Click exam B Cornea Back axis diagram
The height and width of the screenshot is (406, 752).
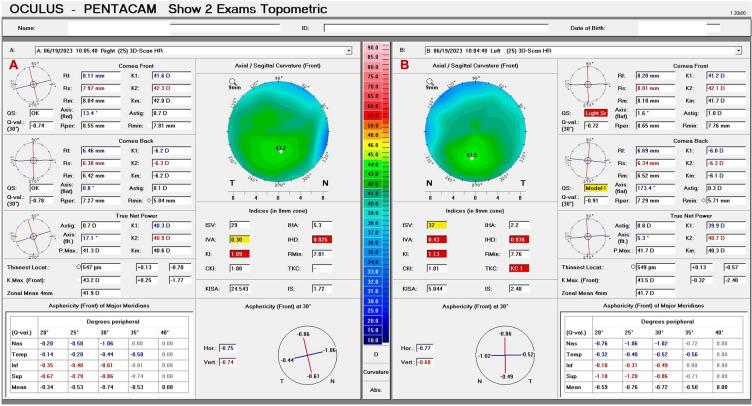[x=588, y=160]
